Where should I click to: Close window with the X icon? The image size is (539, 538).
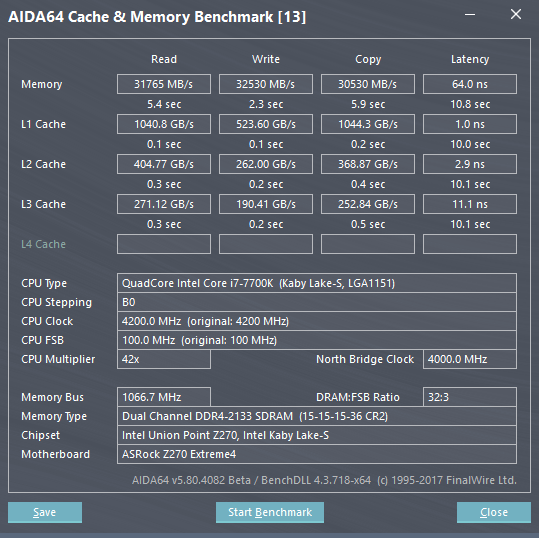[516, 14]
